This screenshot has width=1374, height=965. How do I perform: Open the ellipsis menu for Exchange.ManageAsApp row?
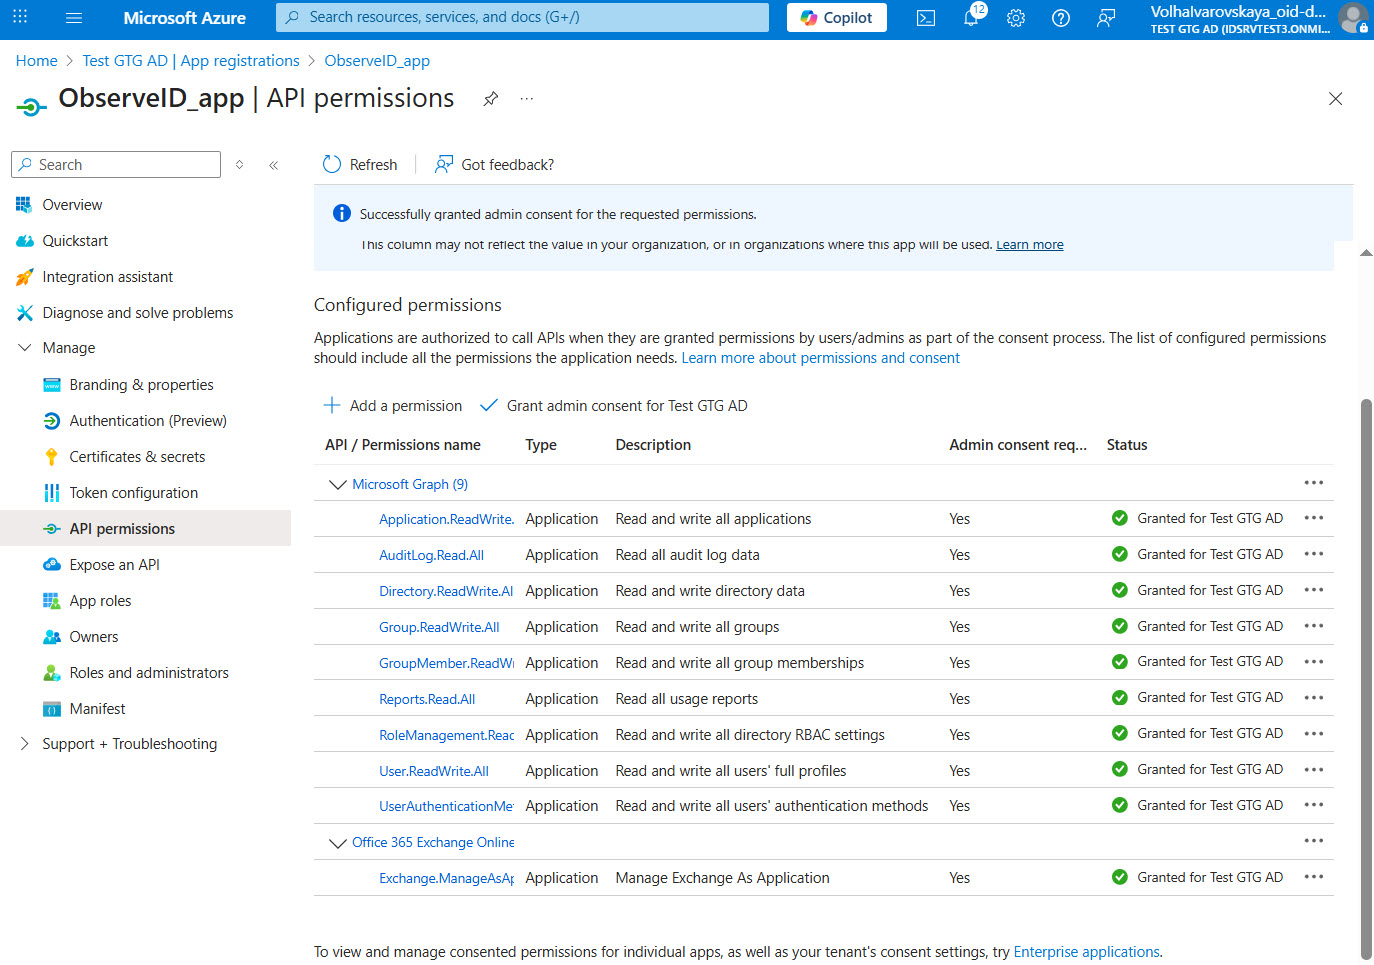coord(1313,877)
